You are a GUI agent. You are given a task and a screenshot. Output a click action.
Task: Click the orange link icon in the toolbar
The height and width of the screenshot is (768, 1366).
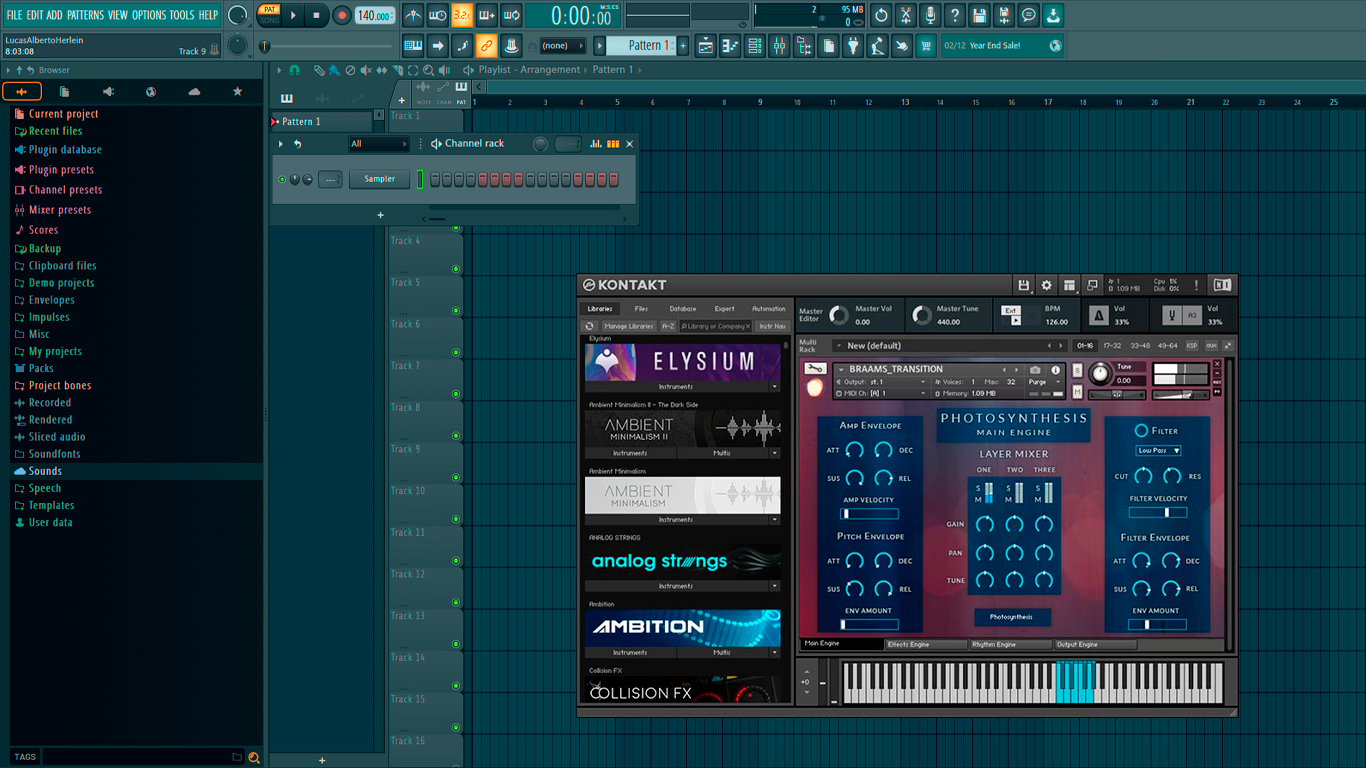tap(486, 46)
